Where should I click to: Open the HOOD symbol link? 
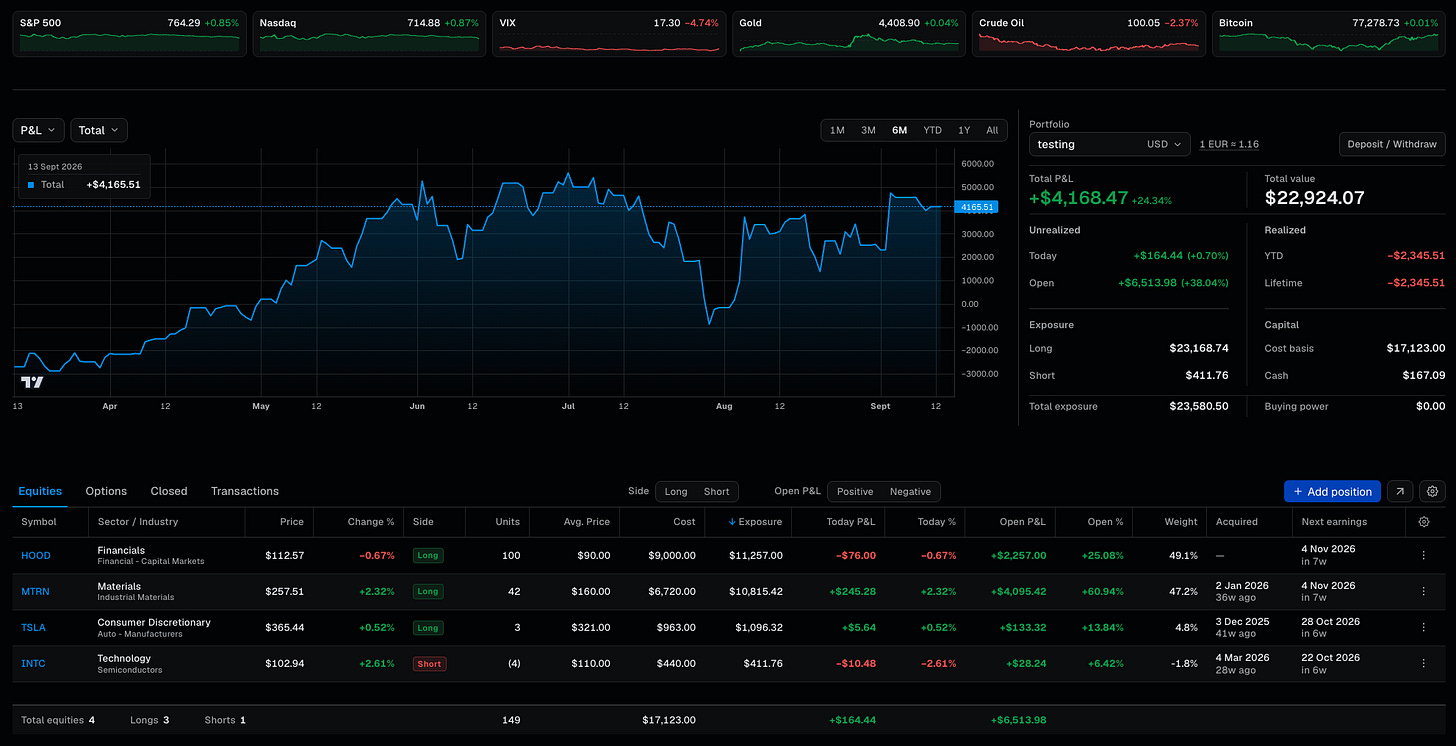click(x=36, y=556)
